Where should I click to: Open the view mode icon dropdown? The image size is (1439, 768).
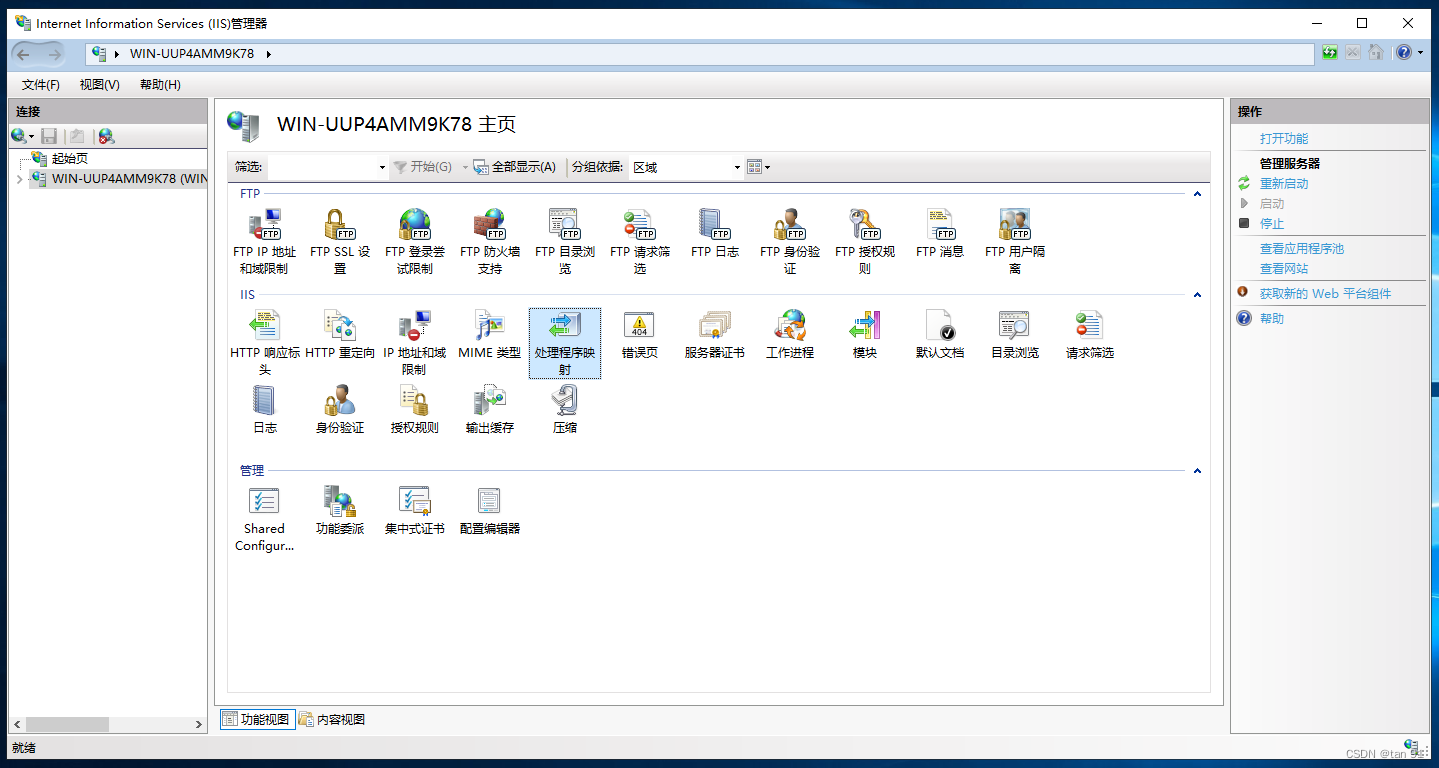(x=759, y=167)
